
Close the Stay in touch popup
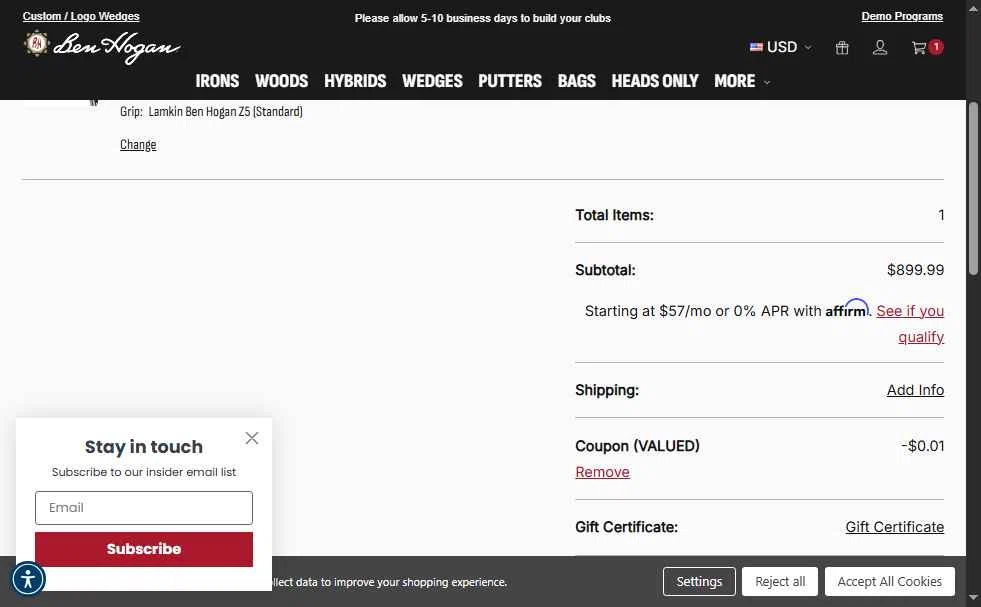(x=252, y=438)
